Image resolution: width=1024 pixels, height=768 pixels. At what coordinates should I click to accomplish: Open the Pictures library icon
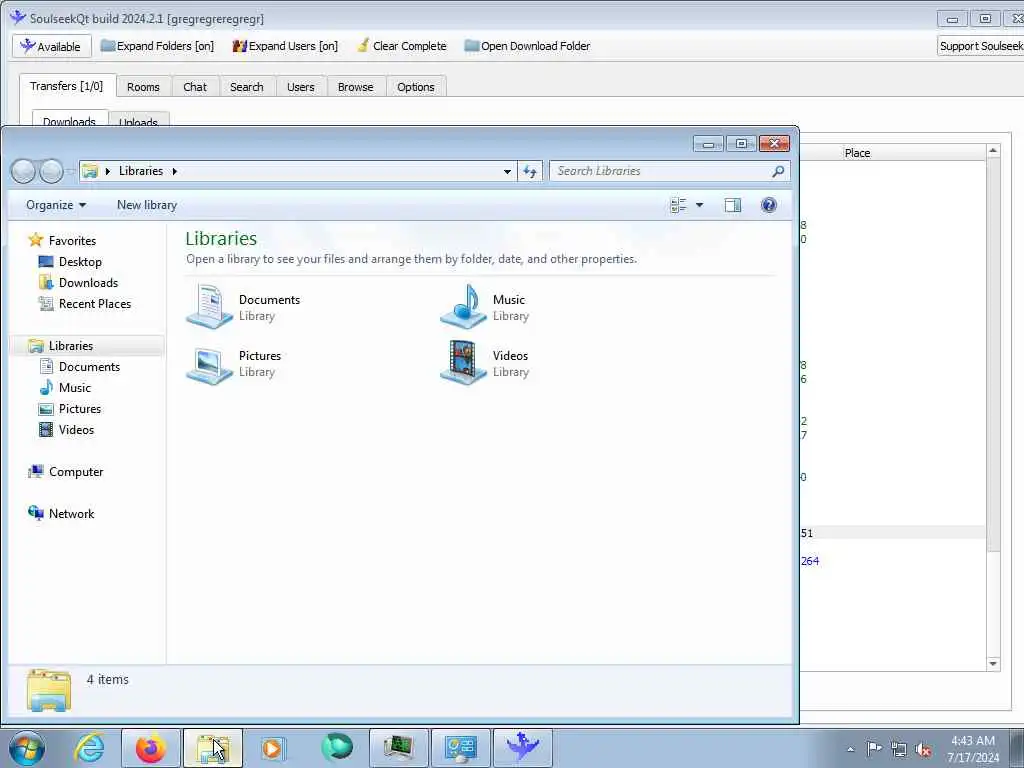(x=209, y=364)
